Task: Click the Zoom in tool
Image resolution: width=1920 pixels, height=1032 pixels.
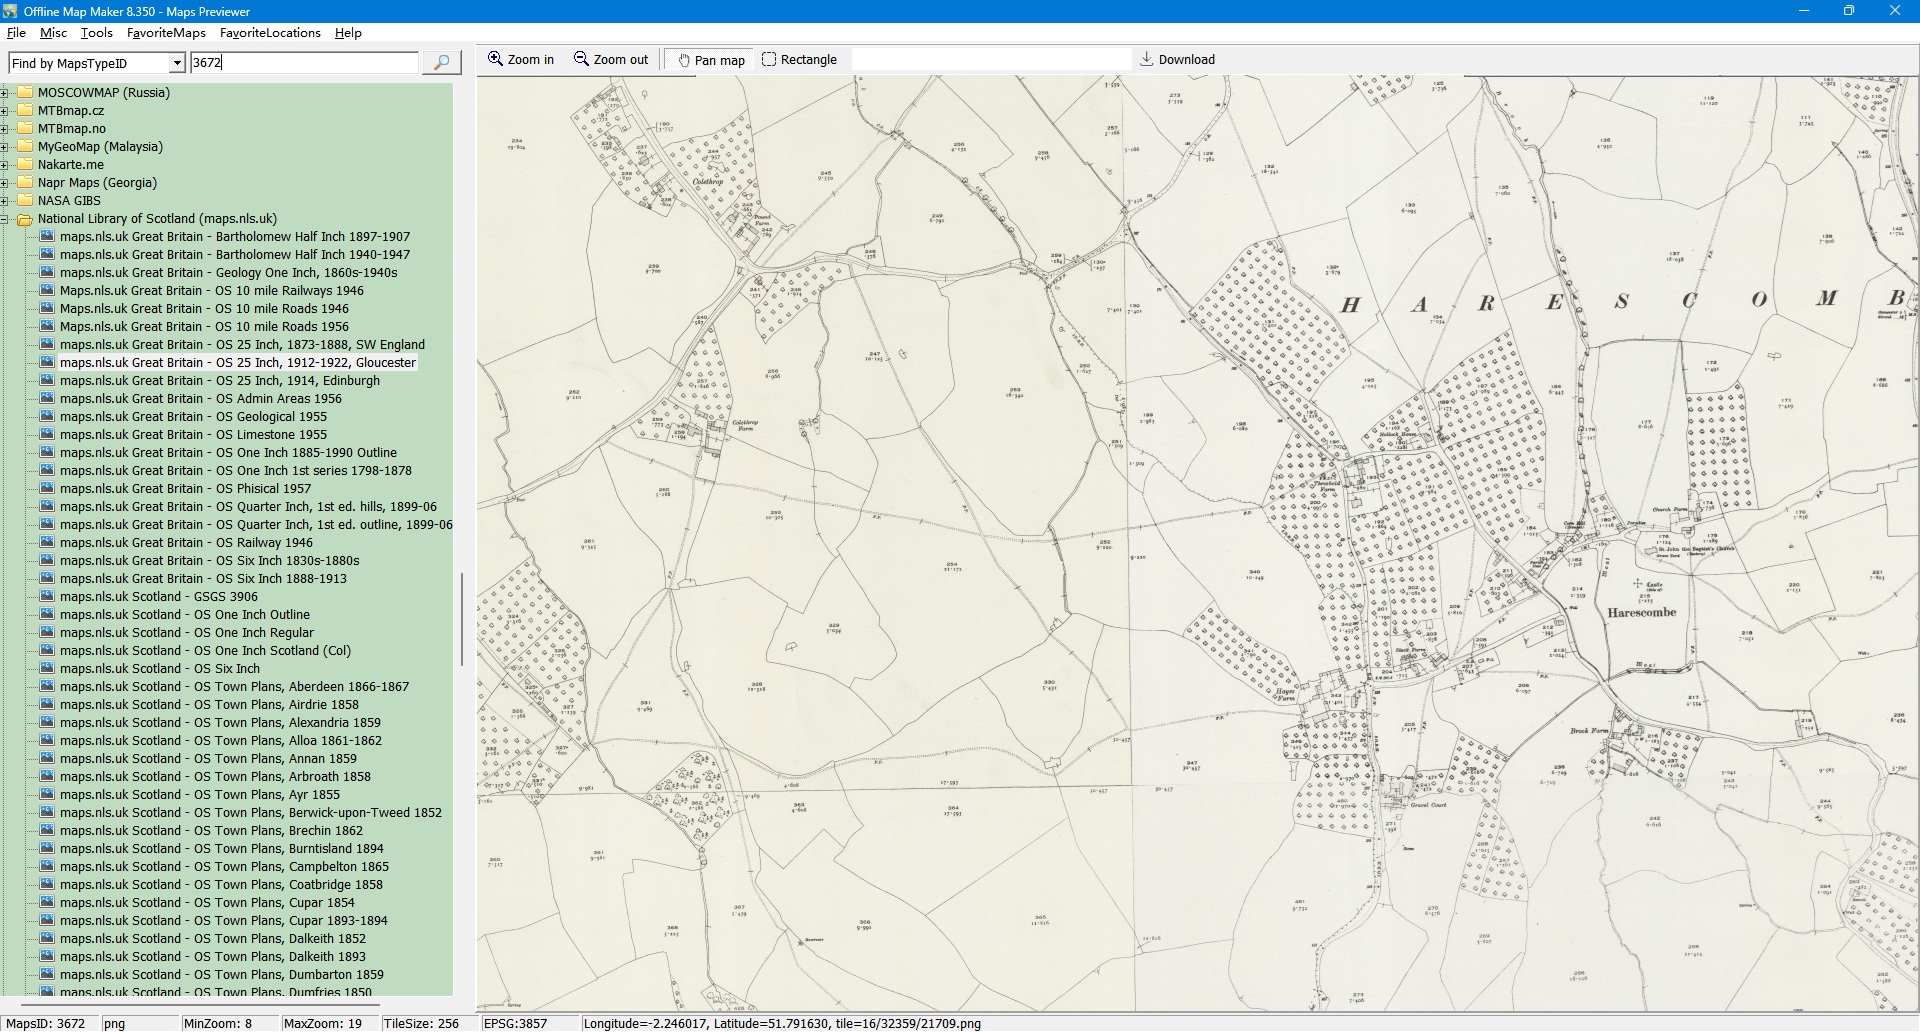Action: [520, 60]
